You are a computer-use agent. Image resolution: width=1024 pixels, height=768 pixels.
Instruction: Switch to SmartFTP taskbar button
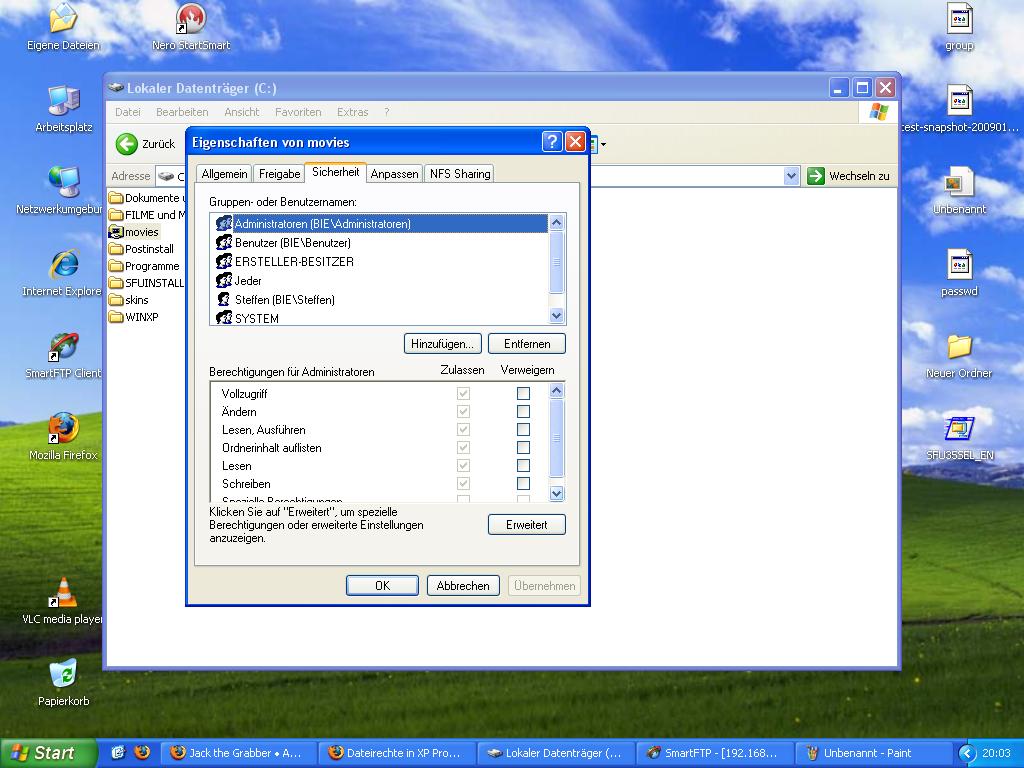(x=715, y=753)
